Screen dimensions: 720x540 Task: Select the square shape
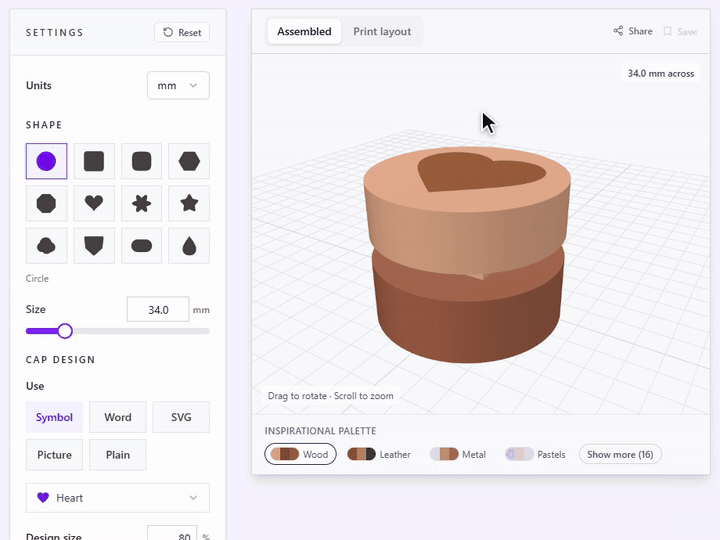[94, 161]
